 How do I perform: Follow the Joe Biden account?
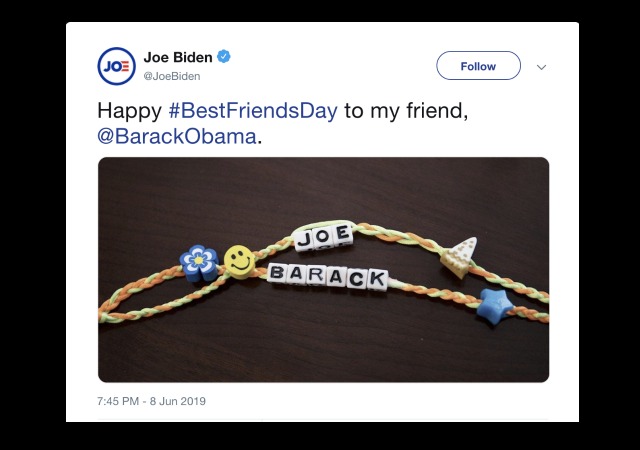(478, 65)
